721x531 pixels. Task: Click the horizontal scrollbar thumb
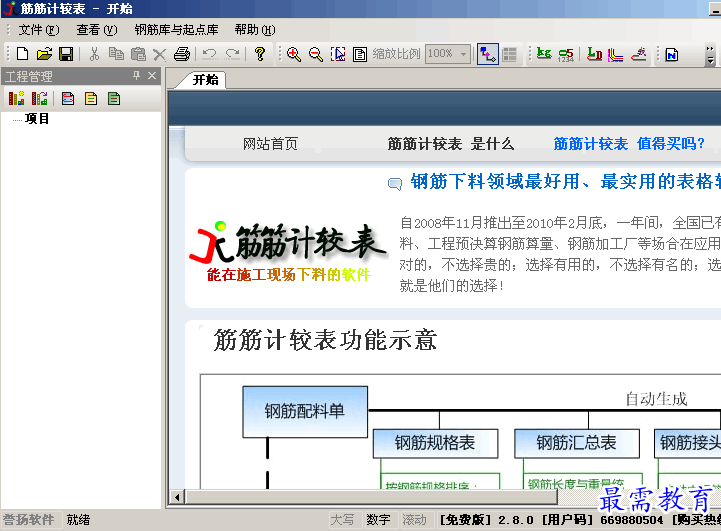[x=371, y=497]
